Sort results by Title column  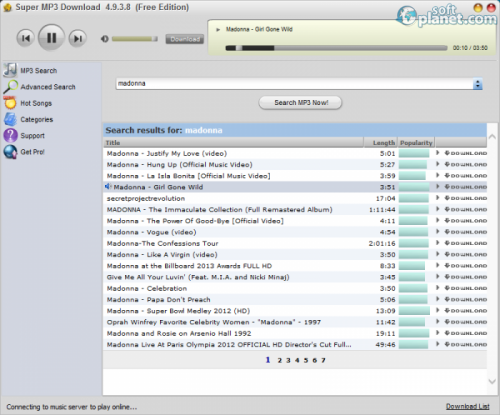(x=233, y=143)
